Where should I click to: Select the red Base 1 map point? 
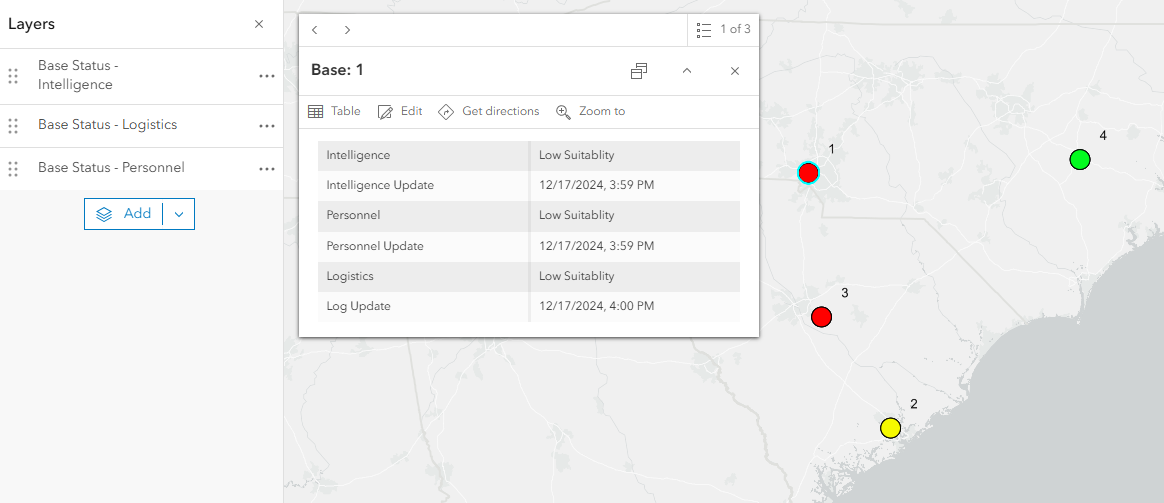[808, 173]
